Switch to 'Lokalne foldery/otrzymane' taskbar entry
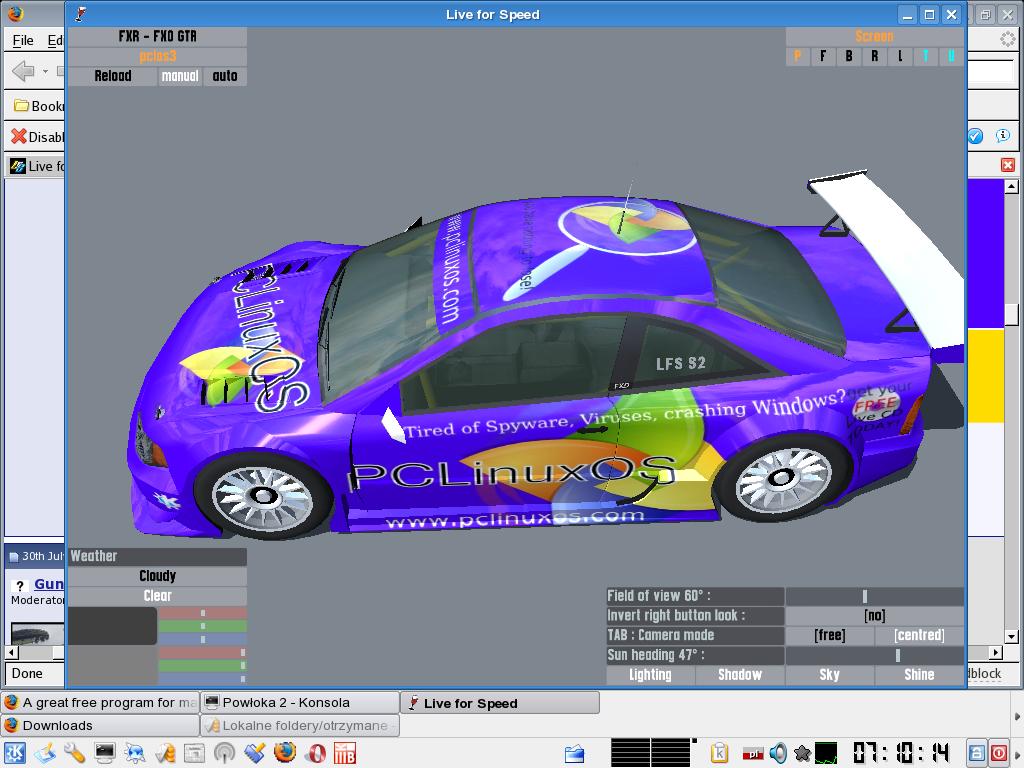 (299, 726)
